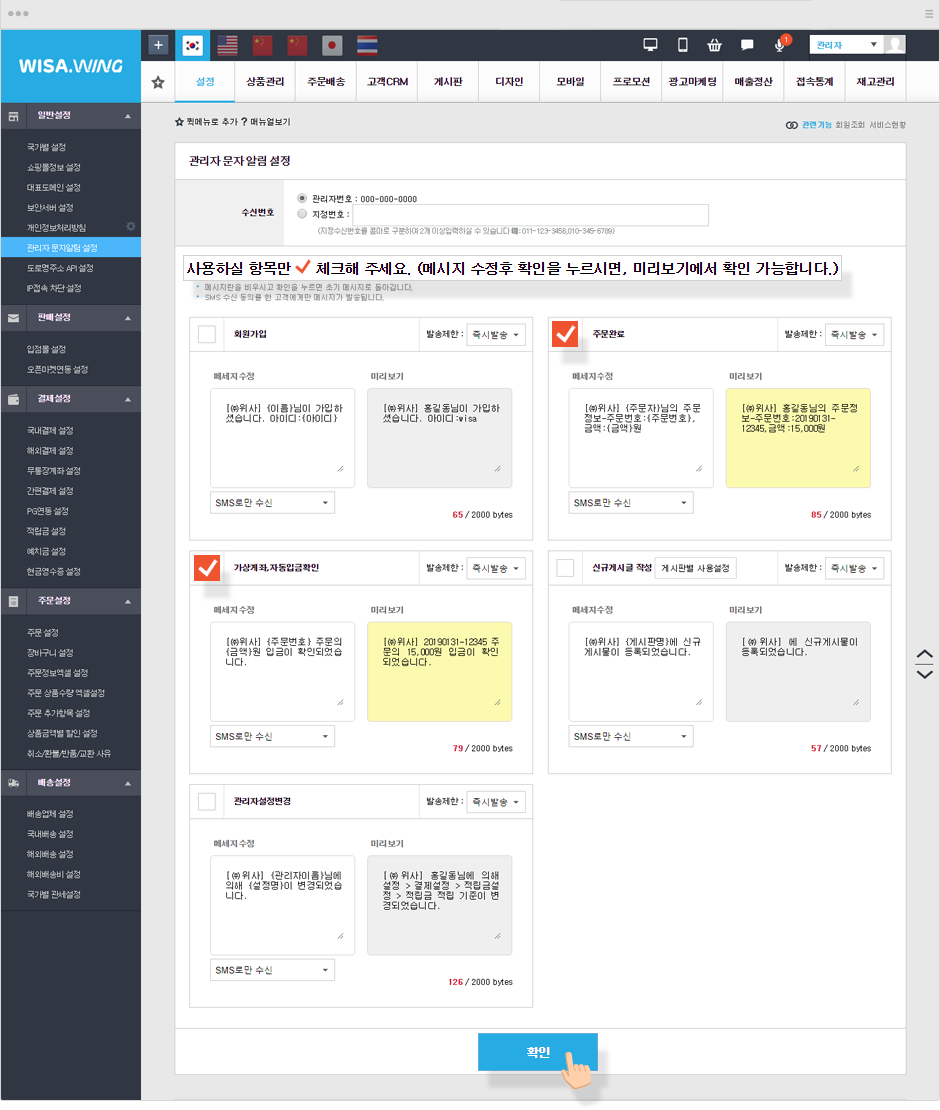Switch to the 상품관리 tab
This screenshot has width=940, height=1110.
tap(265, 82)
